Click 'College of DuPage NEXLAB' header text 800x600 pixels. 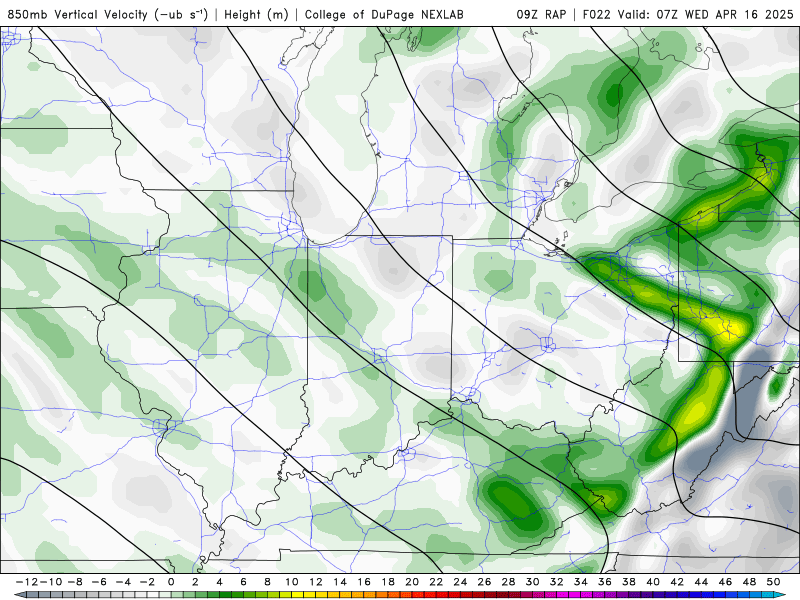(x=384, y=14)
